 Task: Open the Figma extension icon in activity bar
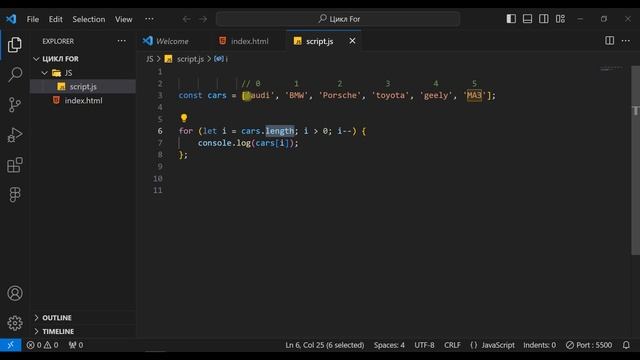point(15,195)
